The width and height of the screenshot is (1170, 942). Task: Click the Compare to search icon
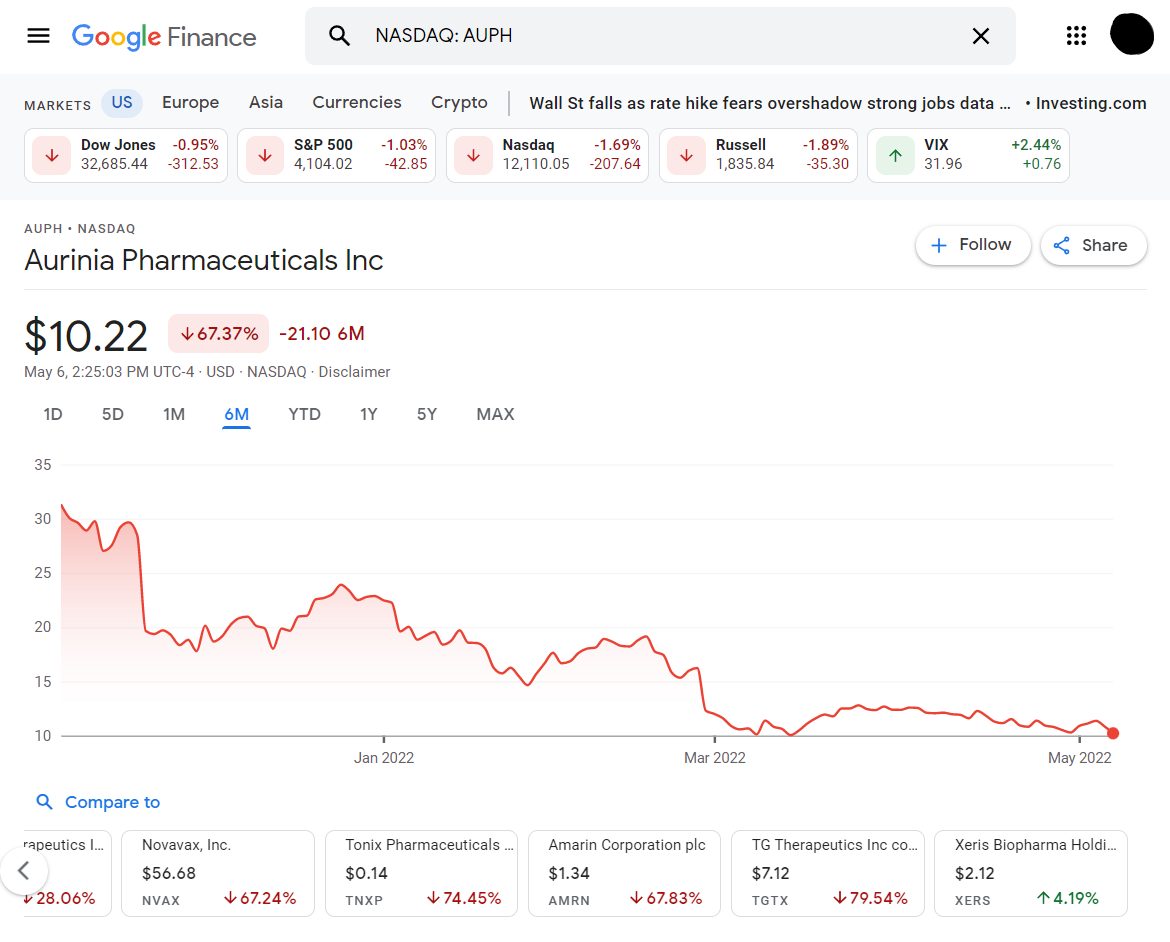tap(45, 802)
